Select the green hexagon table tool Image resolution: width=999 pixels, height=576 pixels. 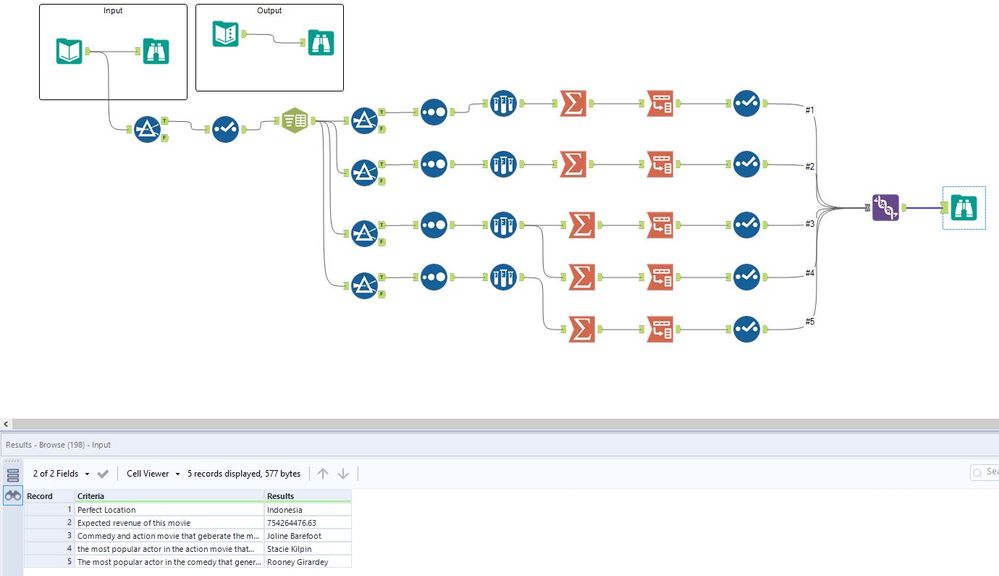(x=295, y=120)
